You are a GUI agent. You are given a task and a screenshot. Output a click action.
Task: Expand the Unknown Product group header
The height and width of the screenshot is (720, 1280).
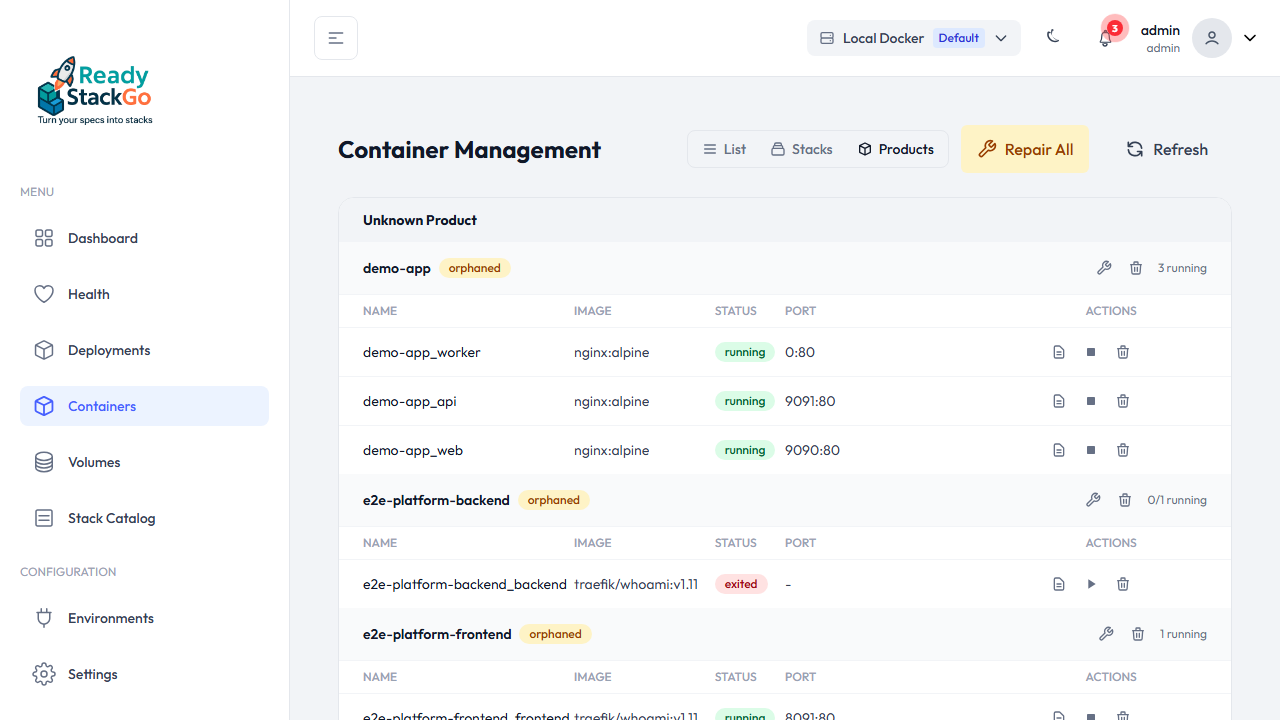click(420, 220)
